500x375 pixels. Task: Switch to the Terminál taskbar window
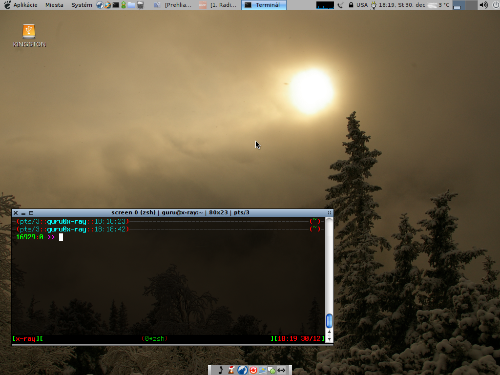click(264, 5)
